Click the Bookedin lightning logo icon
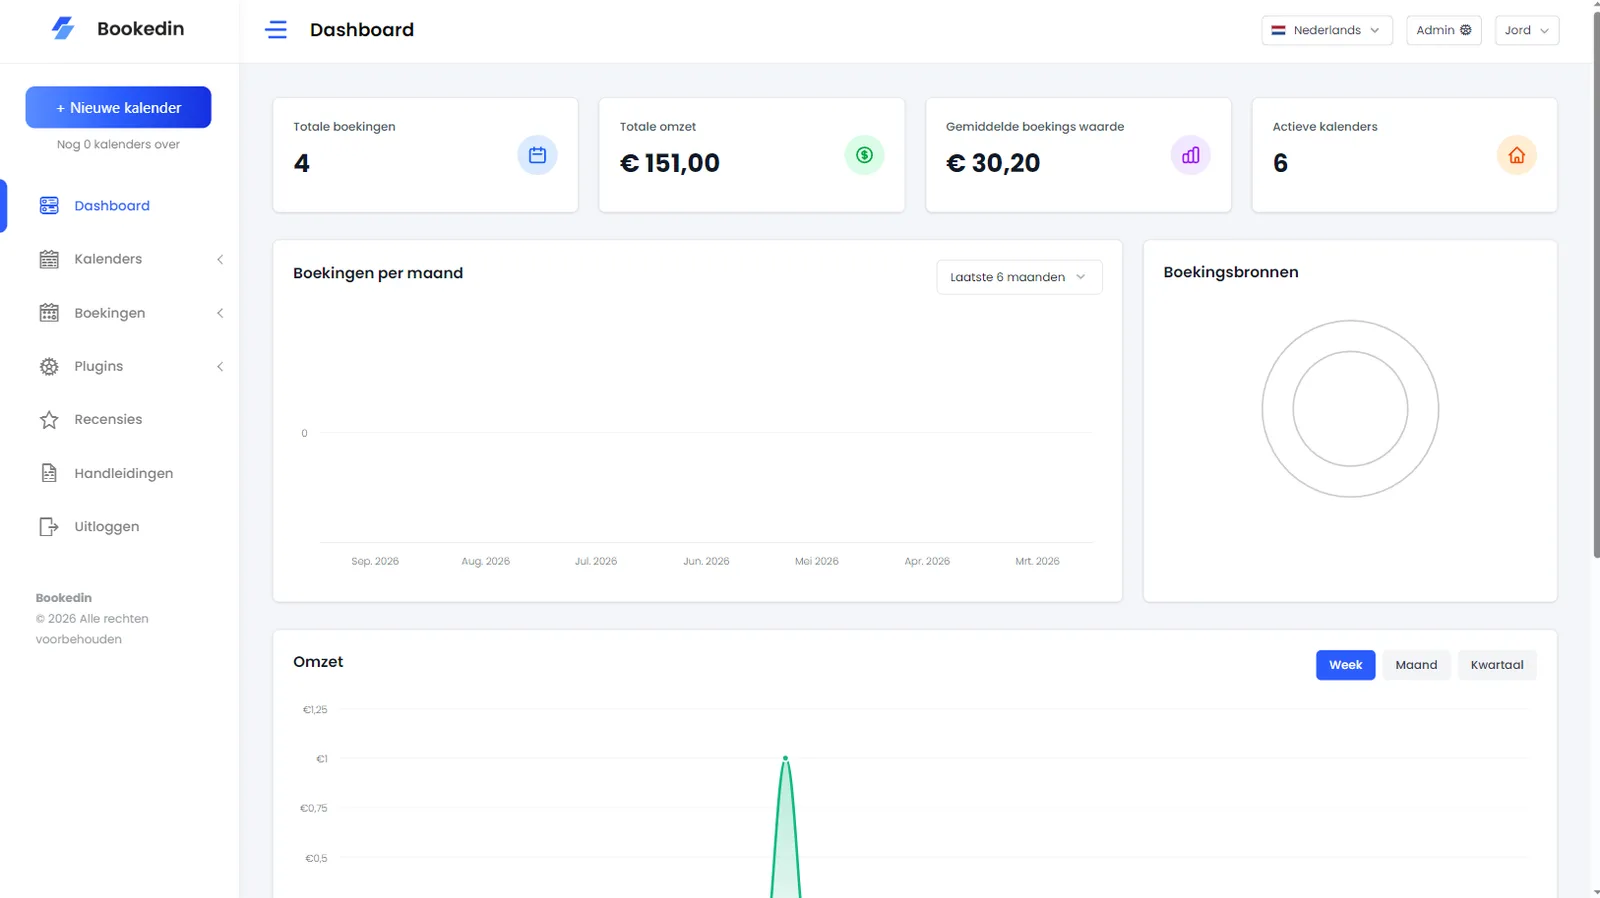 pos(63,28)
